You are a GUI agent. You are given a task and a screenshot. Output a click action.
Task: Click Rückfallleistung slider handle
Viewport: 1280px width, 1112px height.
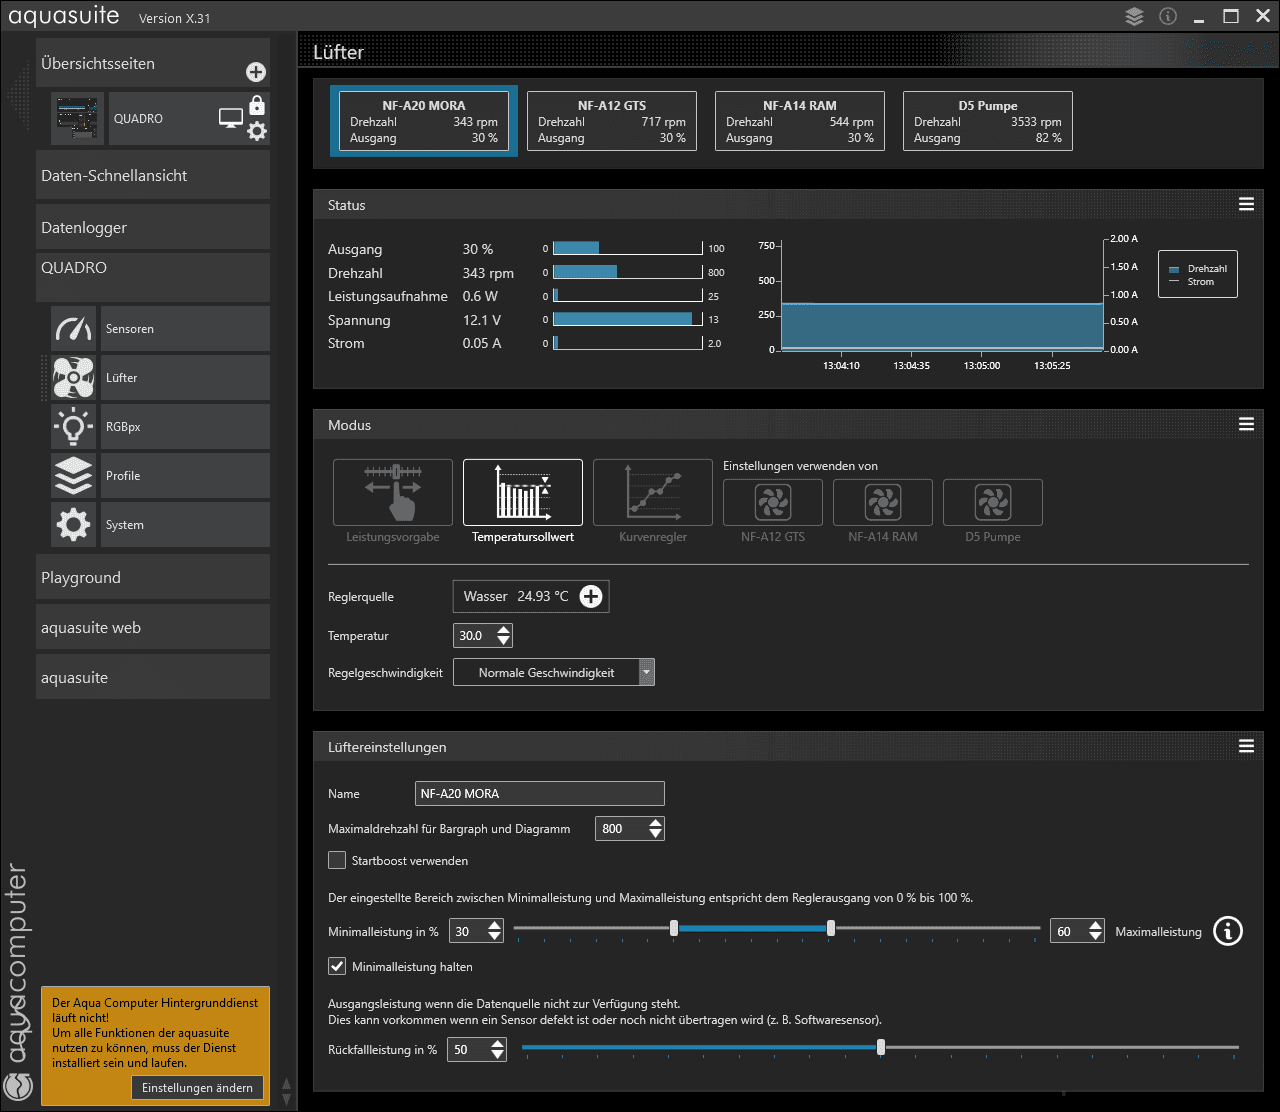tap(881, 1047)
